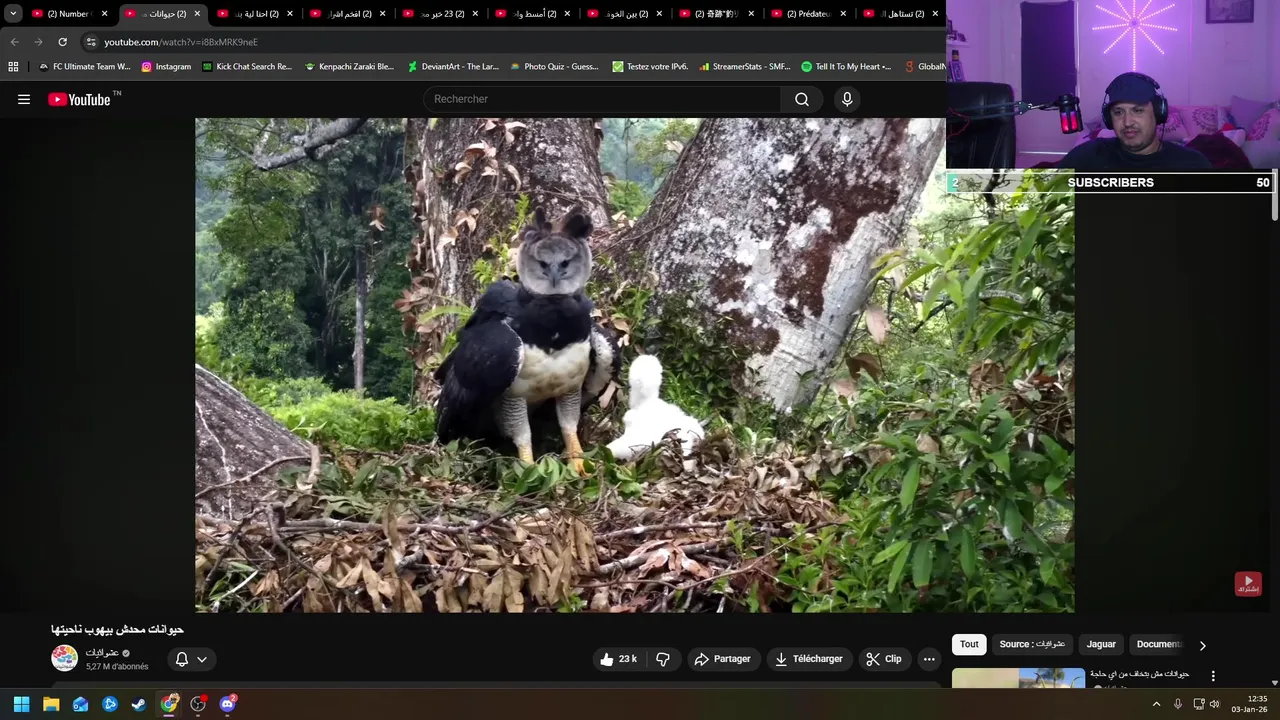Image resolution: width=1280 pixels, height=720 pixels.
Task: Select the Source channel filter chip
Action: click(x=1033, y=645)
